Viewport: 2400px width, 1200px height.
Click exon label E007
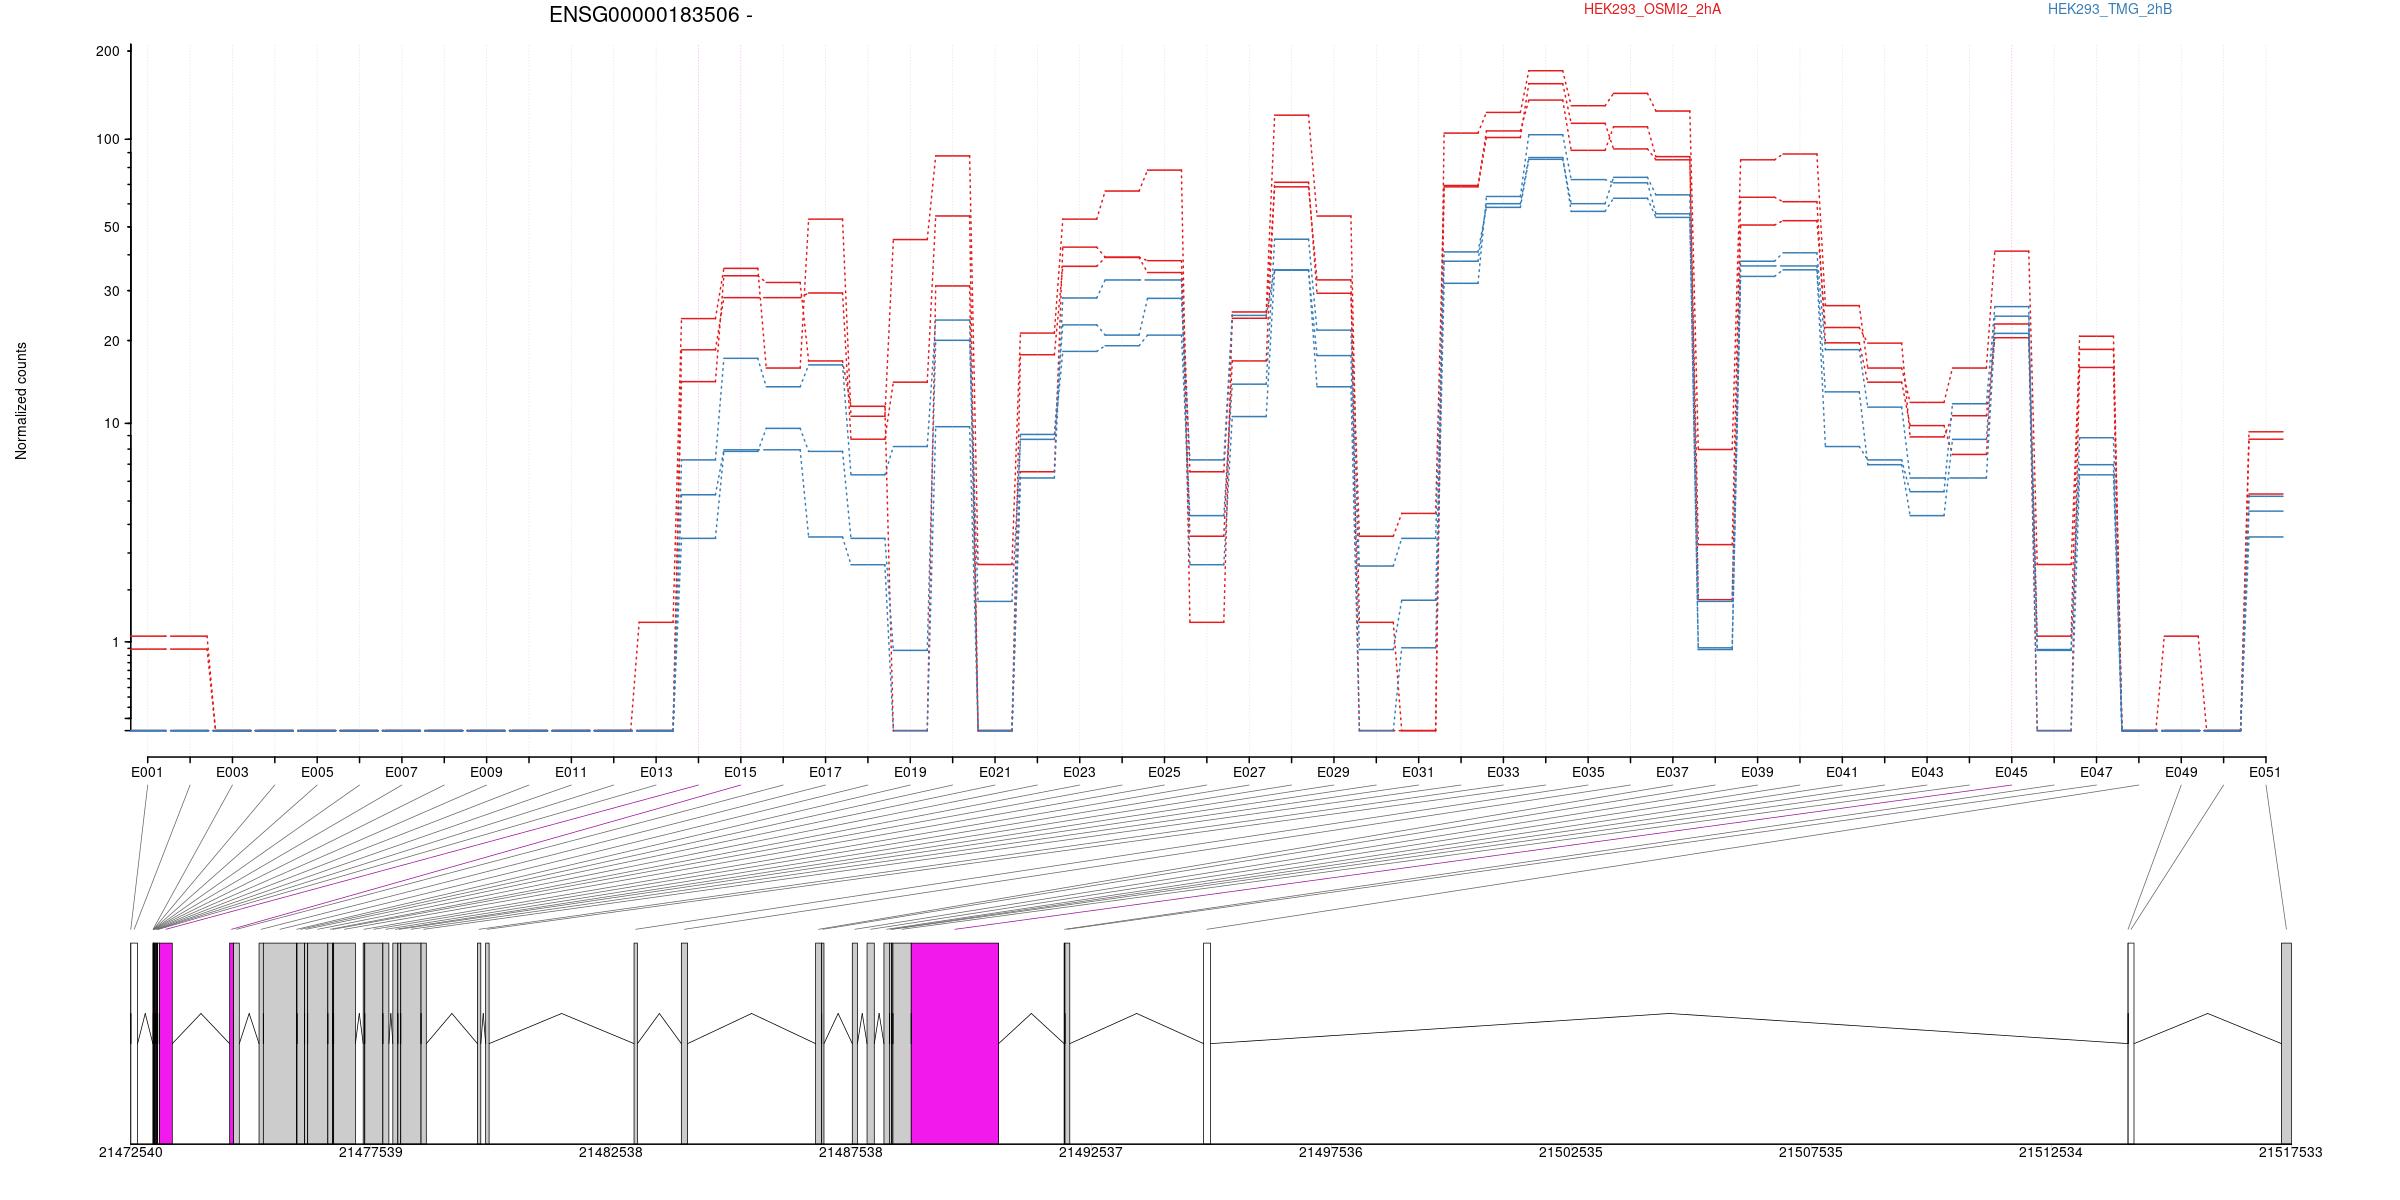tap(401, 772)
